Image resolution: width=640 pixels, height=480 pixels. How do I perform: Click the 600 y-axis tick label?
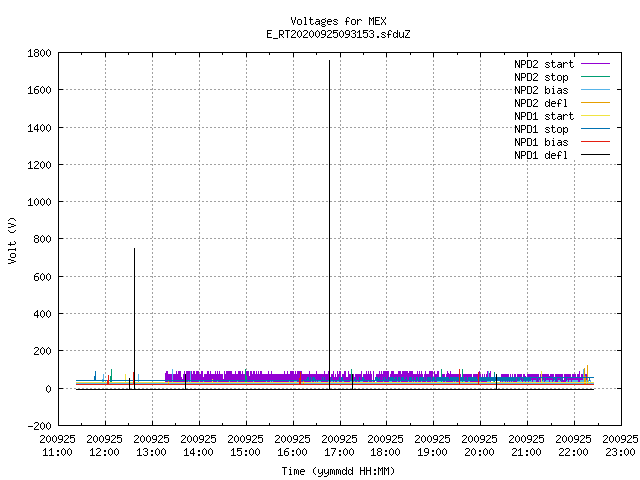coord(42,277)
